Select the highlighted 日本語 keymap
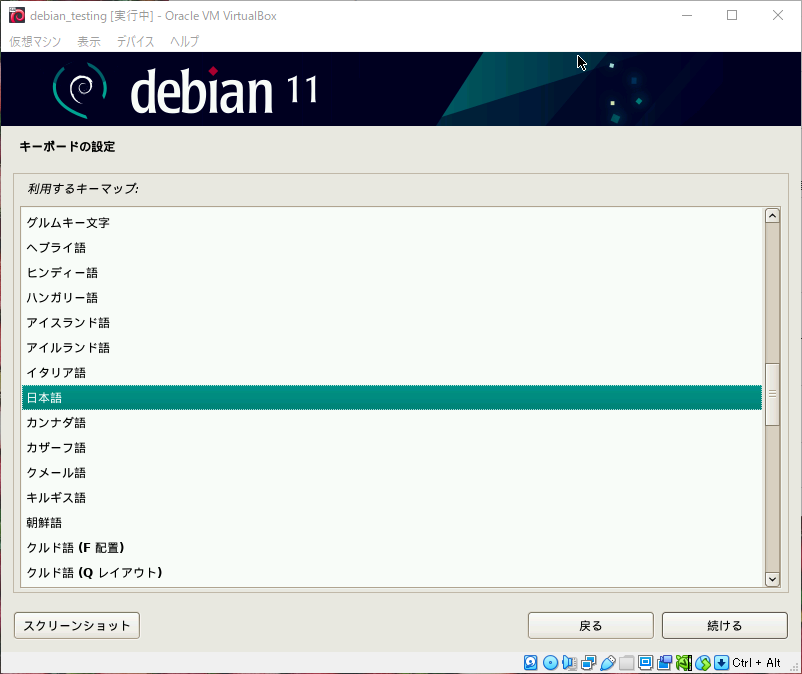The height and width of the screenshot is (674, 802). tap(392, 398)
